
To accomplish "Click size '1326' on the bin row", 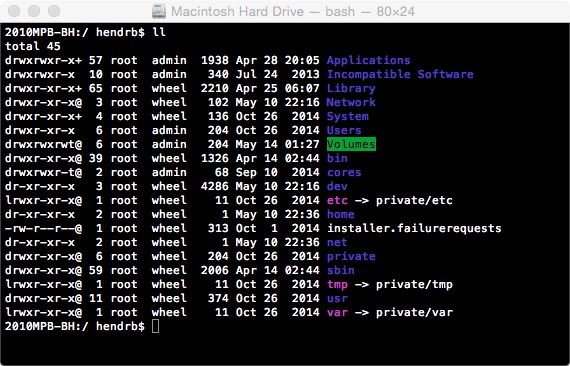I will click(215, 158).
